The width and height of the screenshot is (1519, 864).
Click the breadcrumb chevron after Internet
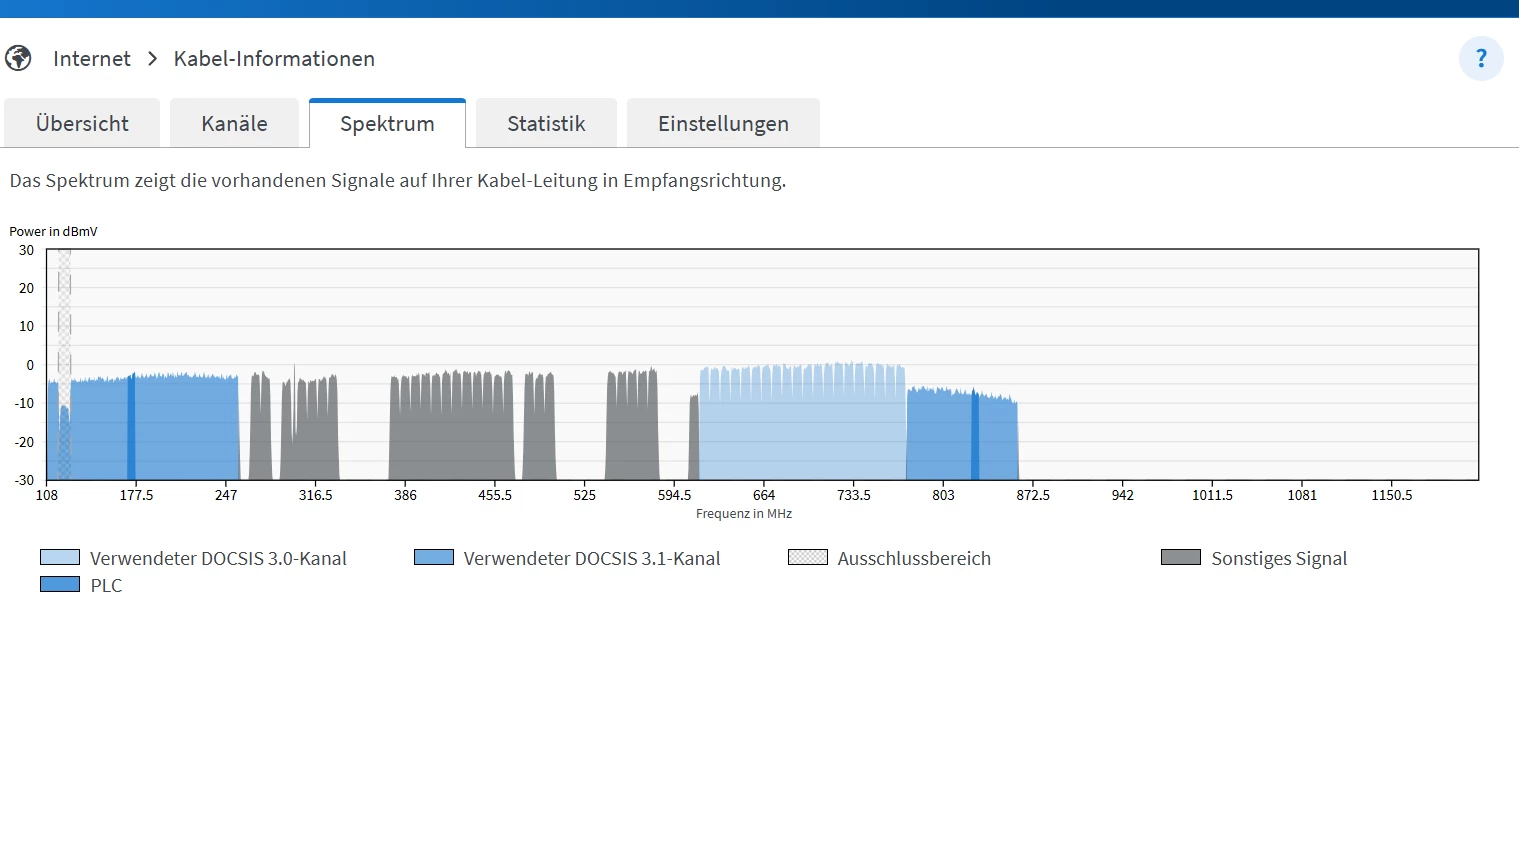(x=153, y=59)
